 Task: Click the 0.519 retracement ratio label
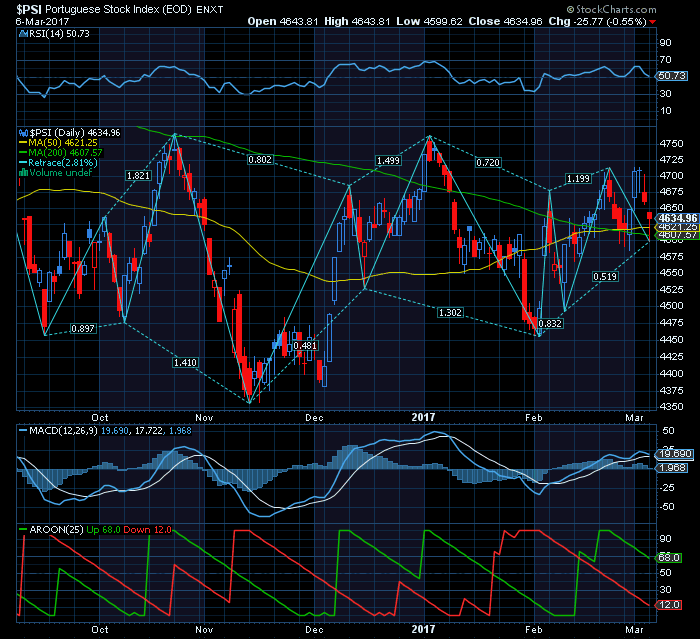605,276
